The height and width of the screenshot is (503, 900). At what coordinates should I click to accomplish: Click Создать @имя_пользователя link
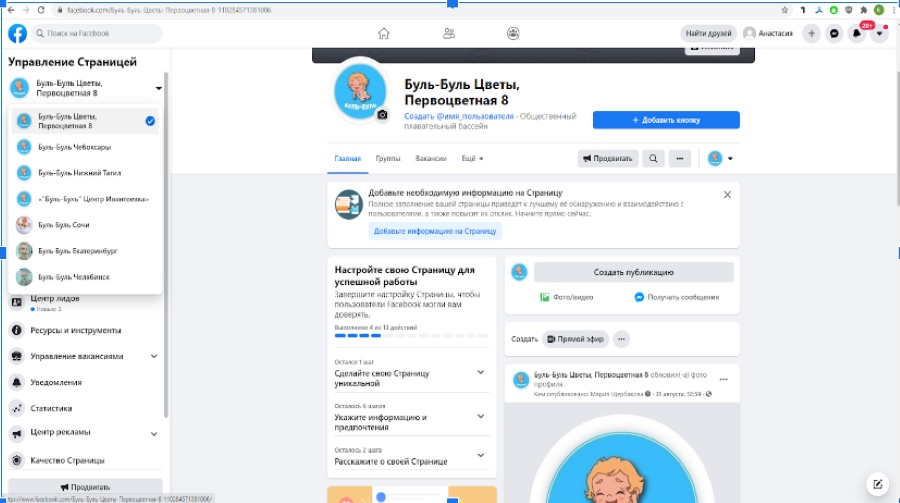pyautogui.click(x=459, y=116)
